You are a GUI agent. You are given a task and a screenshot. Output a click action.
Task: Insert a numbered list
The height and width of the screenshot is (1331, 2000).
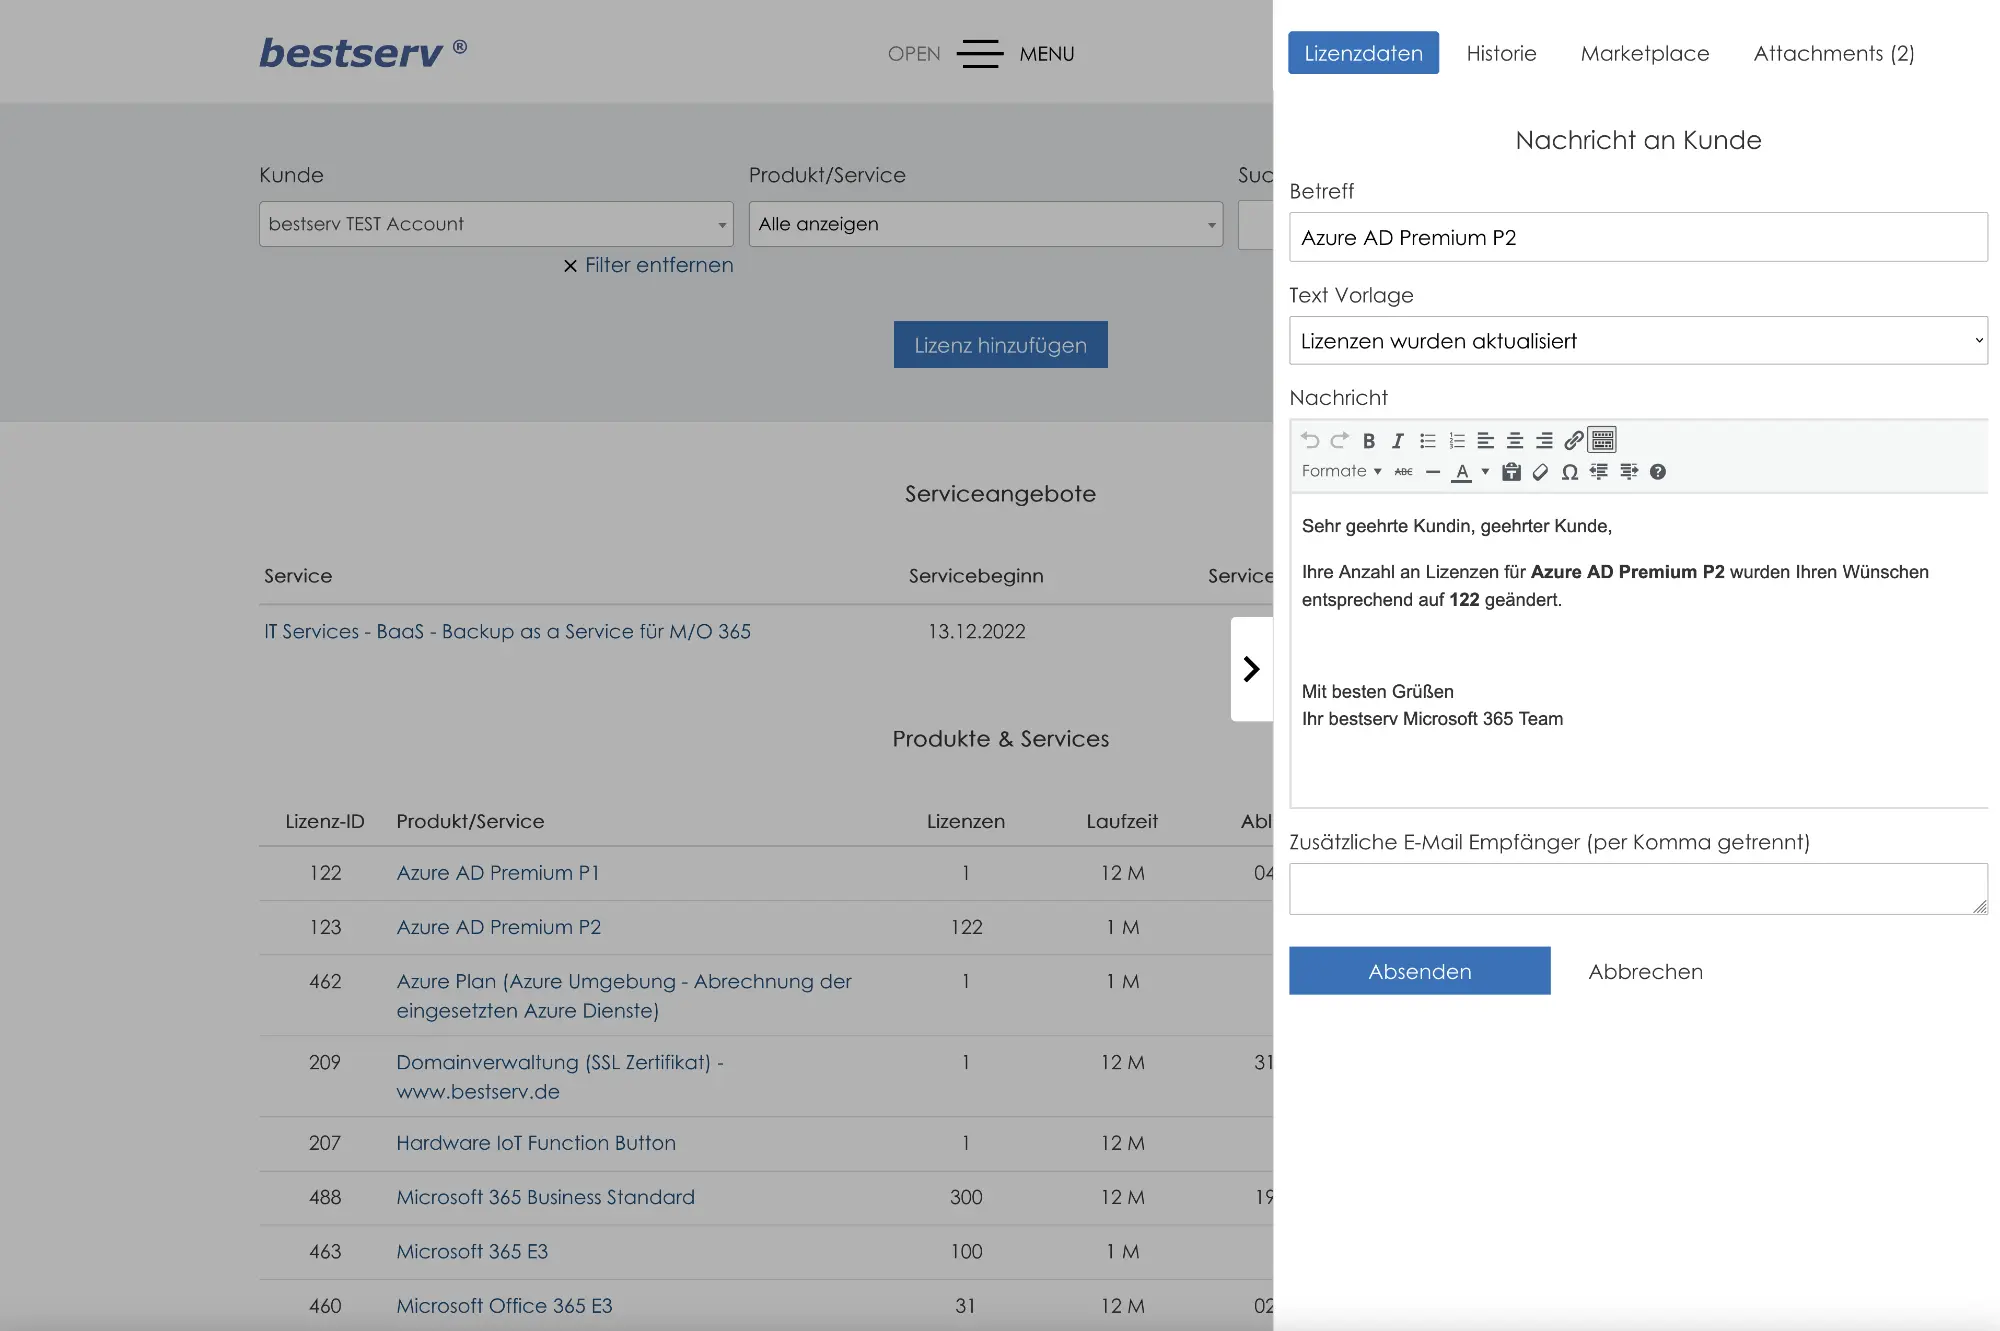click(1457, 440)
